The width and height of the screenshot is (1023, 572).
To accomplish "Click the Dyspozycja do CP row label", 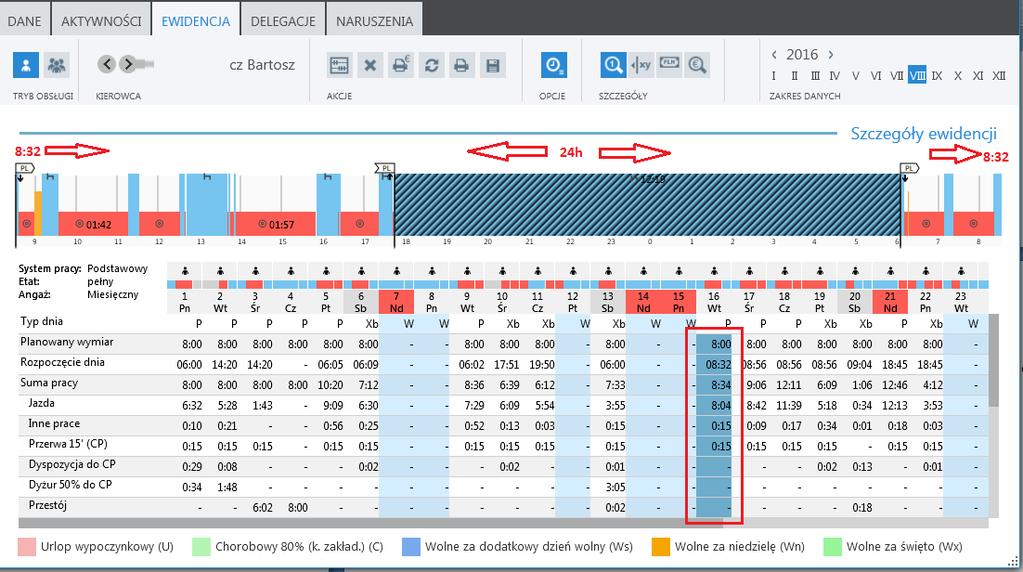I will point(72,464).
